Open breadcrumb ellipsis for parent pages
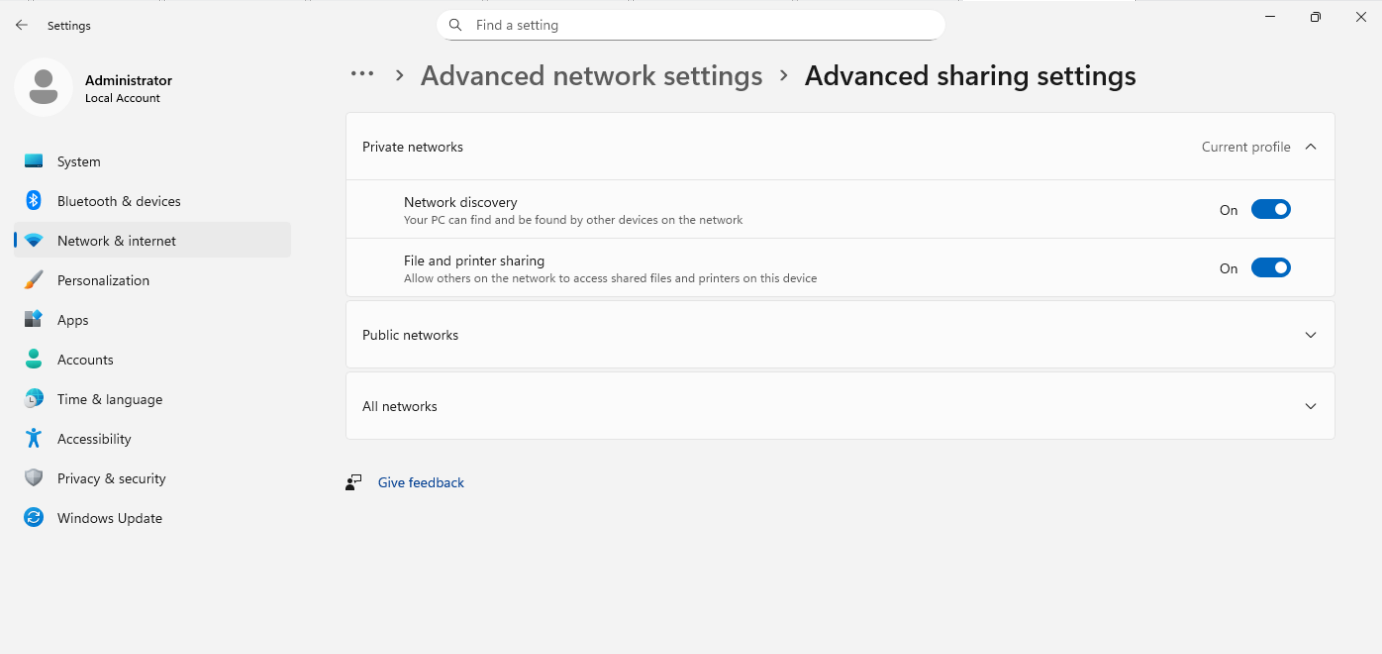This screenshot has width=1382, height=654. (x=362, y=75)
